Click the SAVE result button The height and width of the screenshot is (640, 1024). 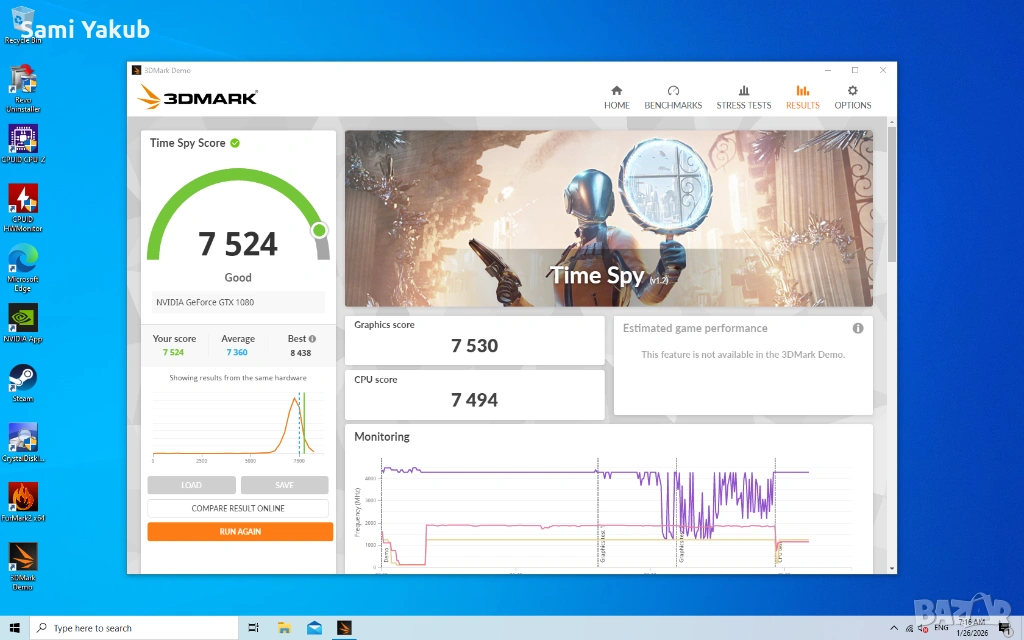click(x=284, y=485)
